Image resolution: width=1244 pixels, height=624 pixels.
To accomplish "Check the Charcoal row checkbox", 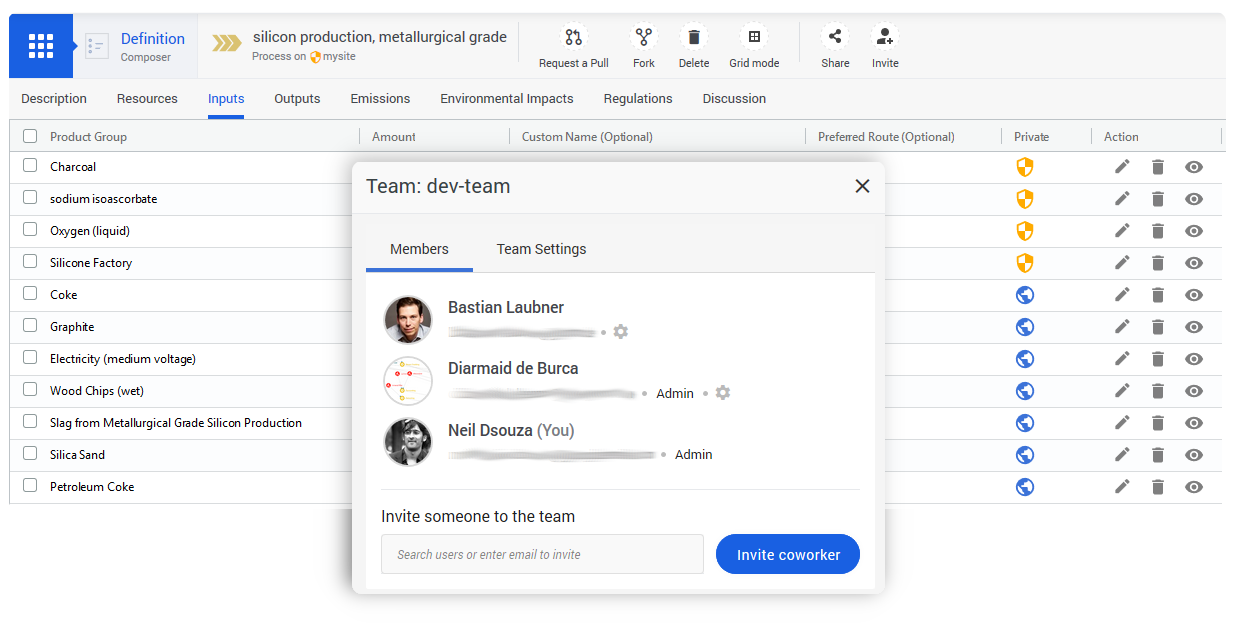I will tap(30, 166).
